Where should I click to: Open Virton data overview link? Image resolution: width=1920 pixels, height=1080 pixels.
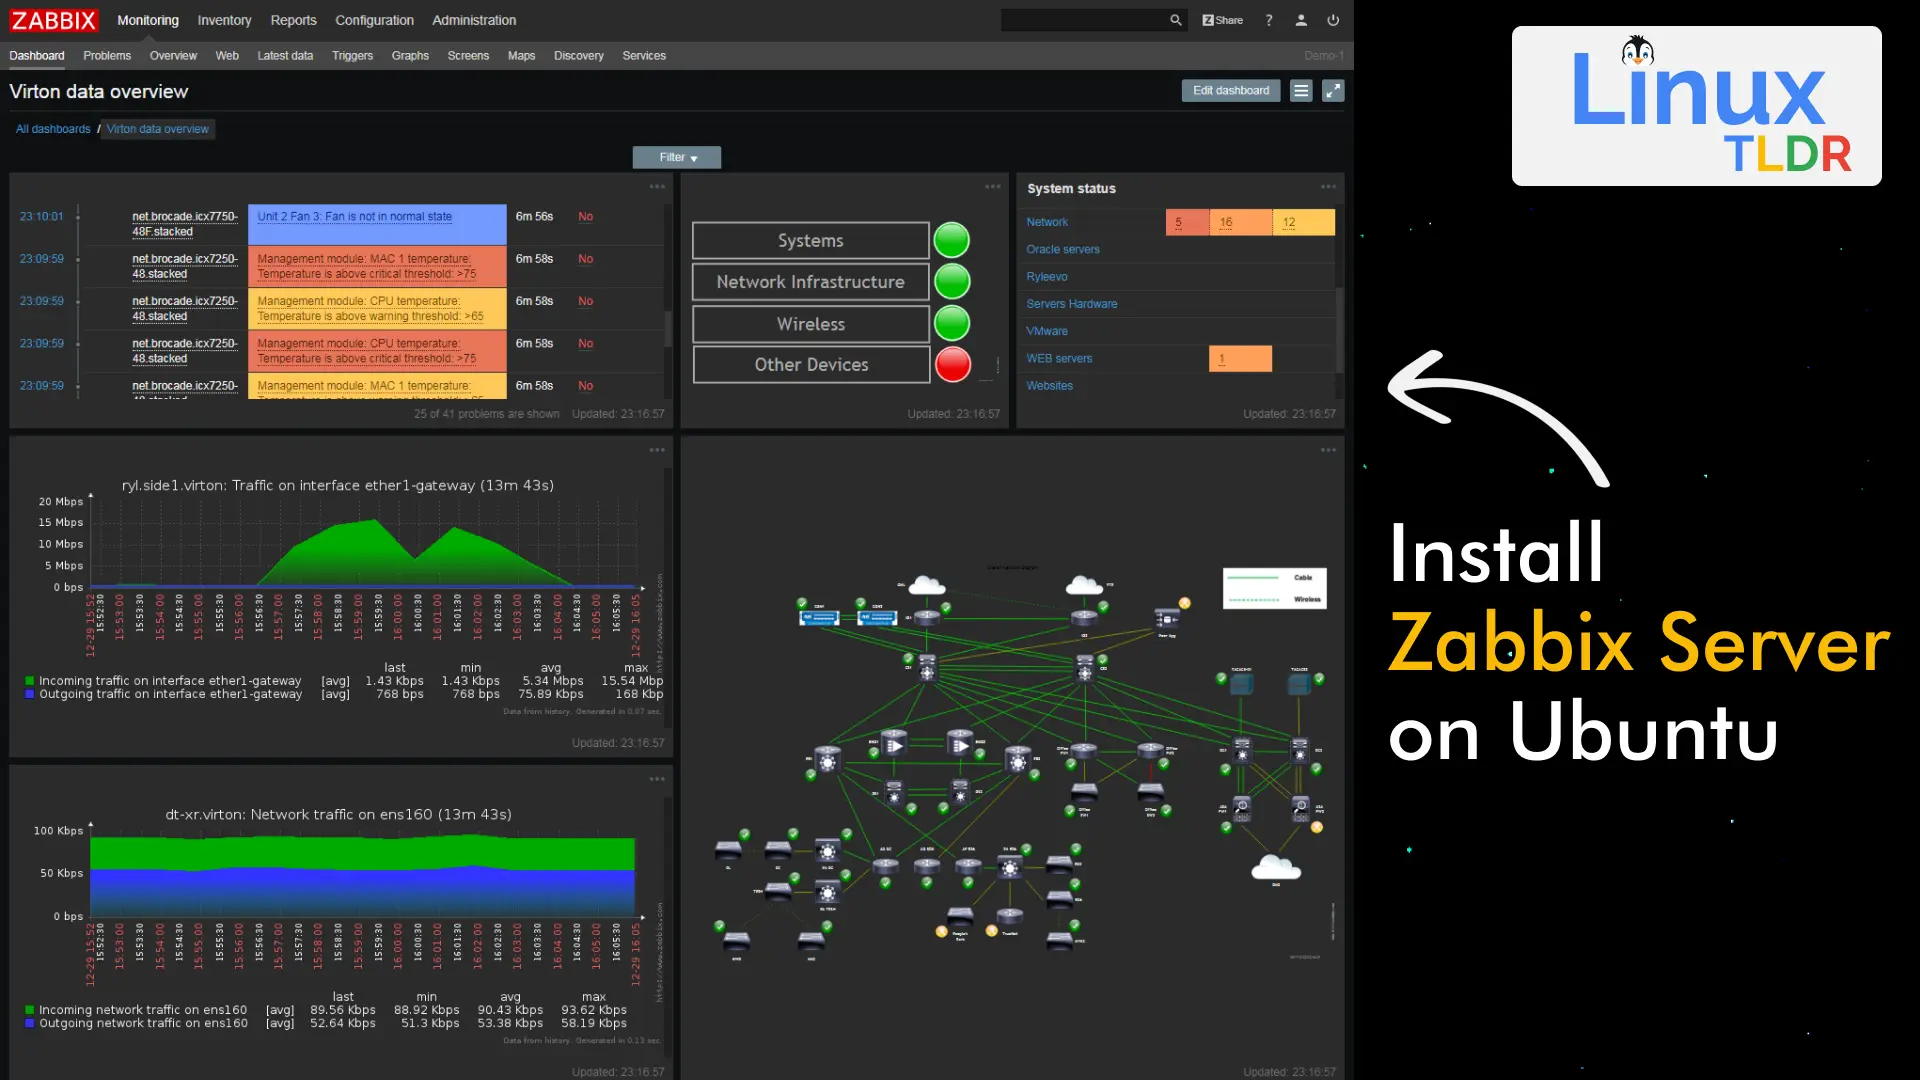pyautogui.click(x=157, y=128)
